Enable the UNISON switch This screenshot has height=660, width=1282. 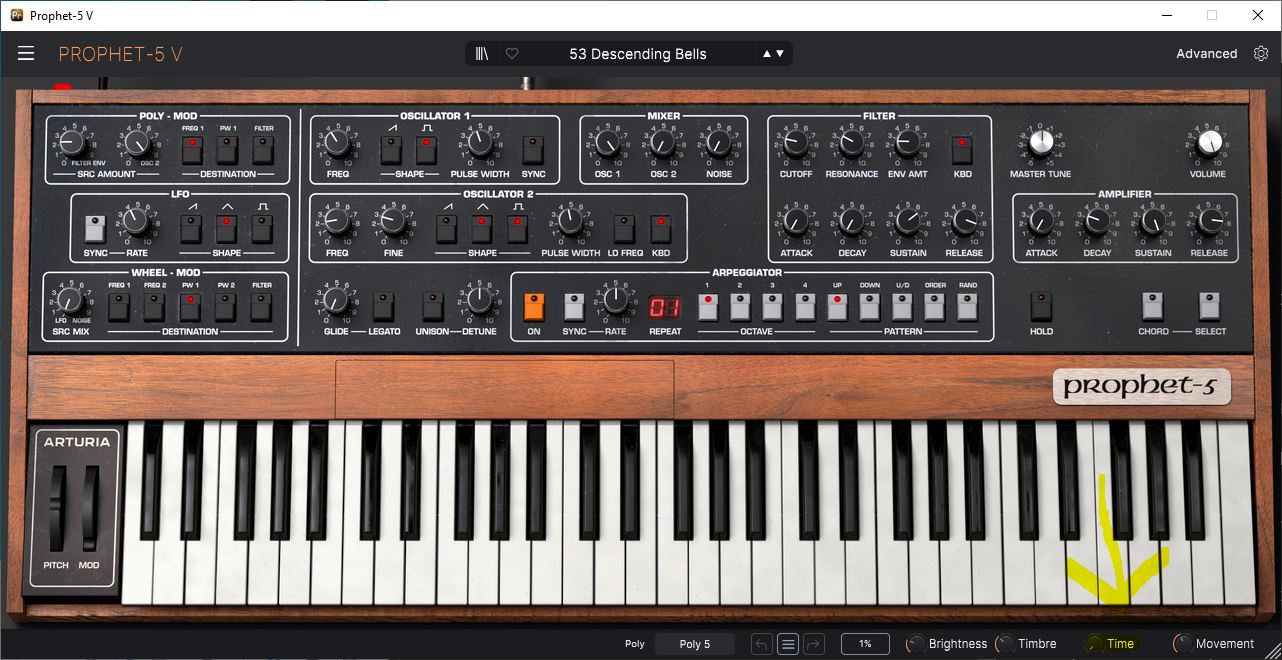click(x=432, y=307)
